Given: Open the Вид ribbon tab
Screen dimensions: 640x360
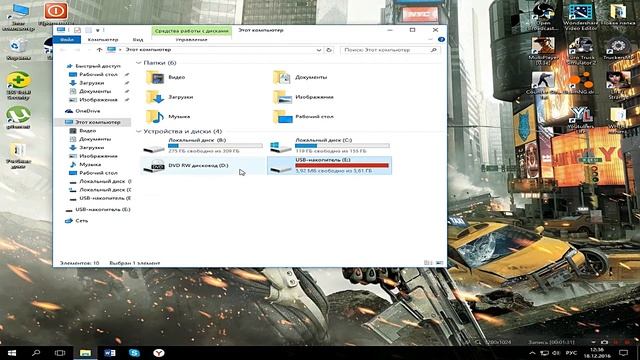Looking at the screenshot, I should click(x=138, y=40).
